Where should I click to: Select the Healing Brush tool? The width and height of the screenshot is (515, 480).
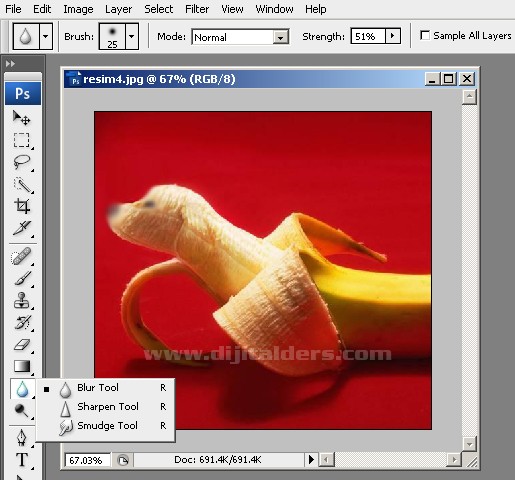[22, 257]
